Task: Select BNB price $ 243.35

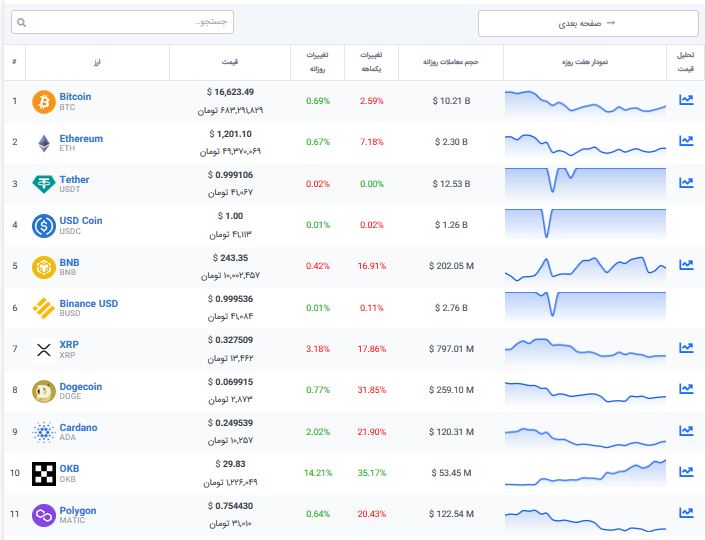Action: [x=230, y=258]
